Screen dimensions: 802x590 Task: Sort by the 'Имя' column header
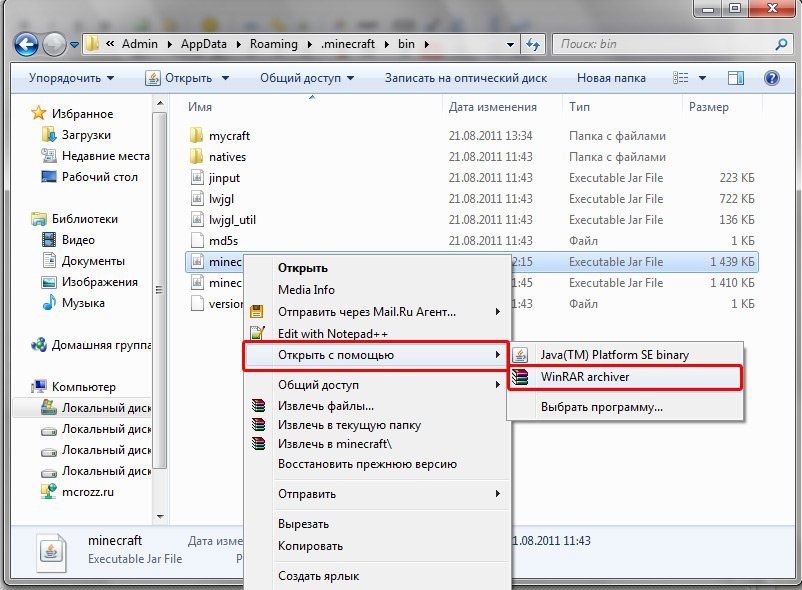[x=200, y=107]
